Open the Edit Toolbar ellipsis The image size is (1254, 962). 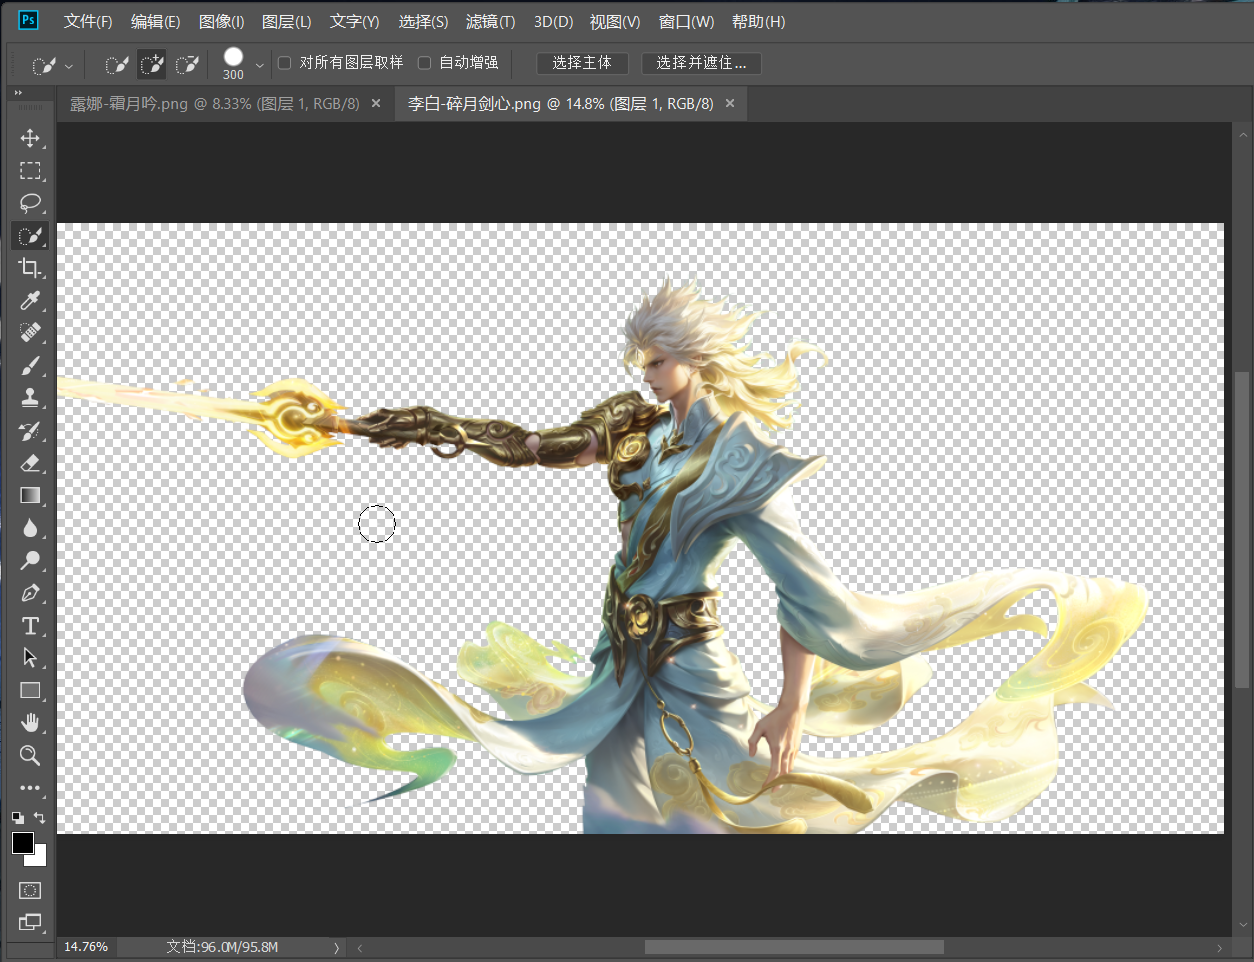[30, 788]
